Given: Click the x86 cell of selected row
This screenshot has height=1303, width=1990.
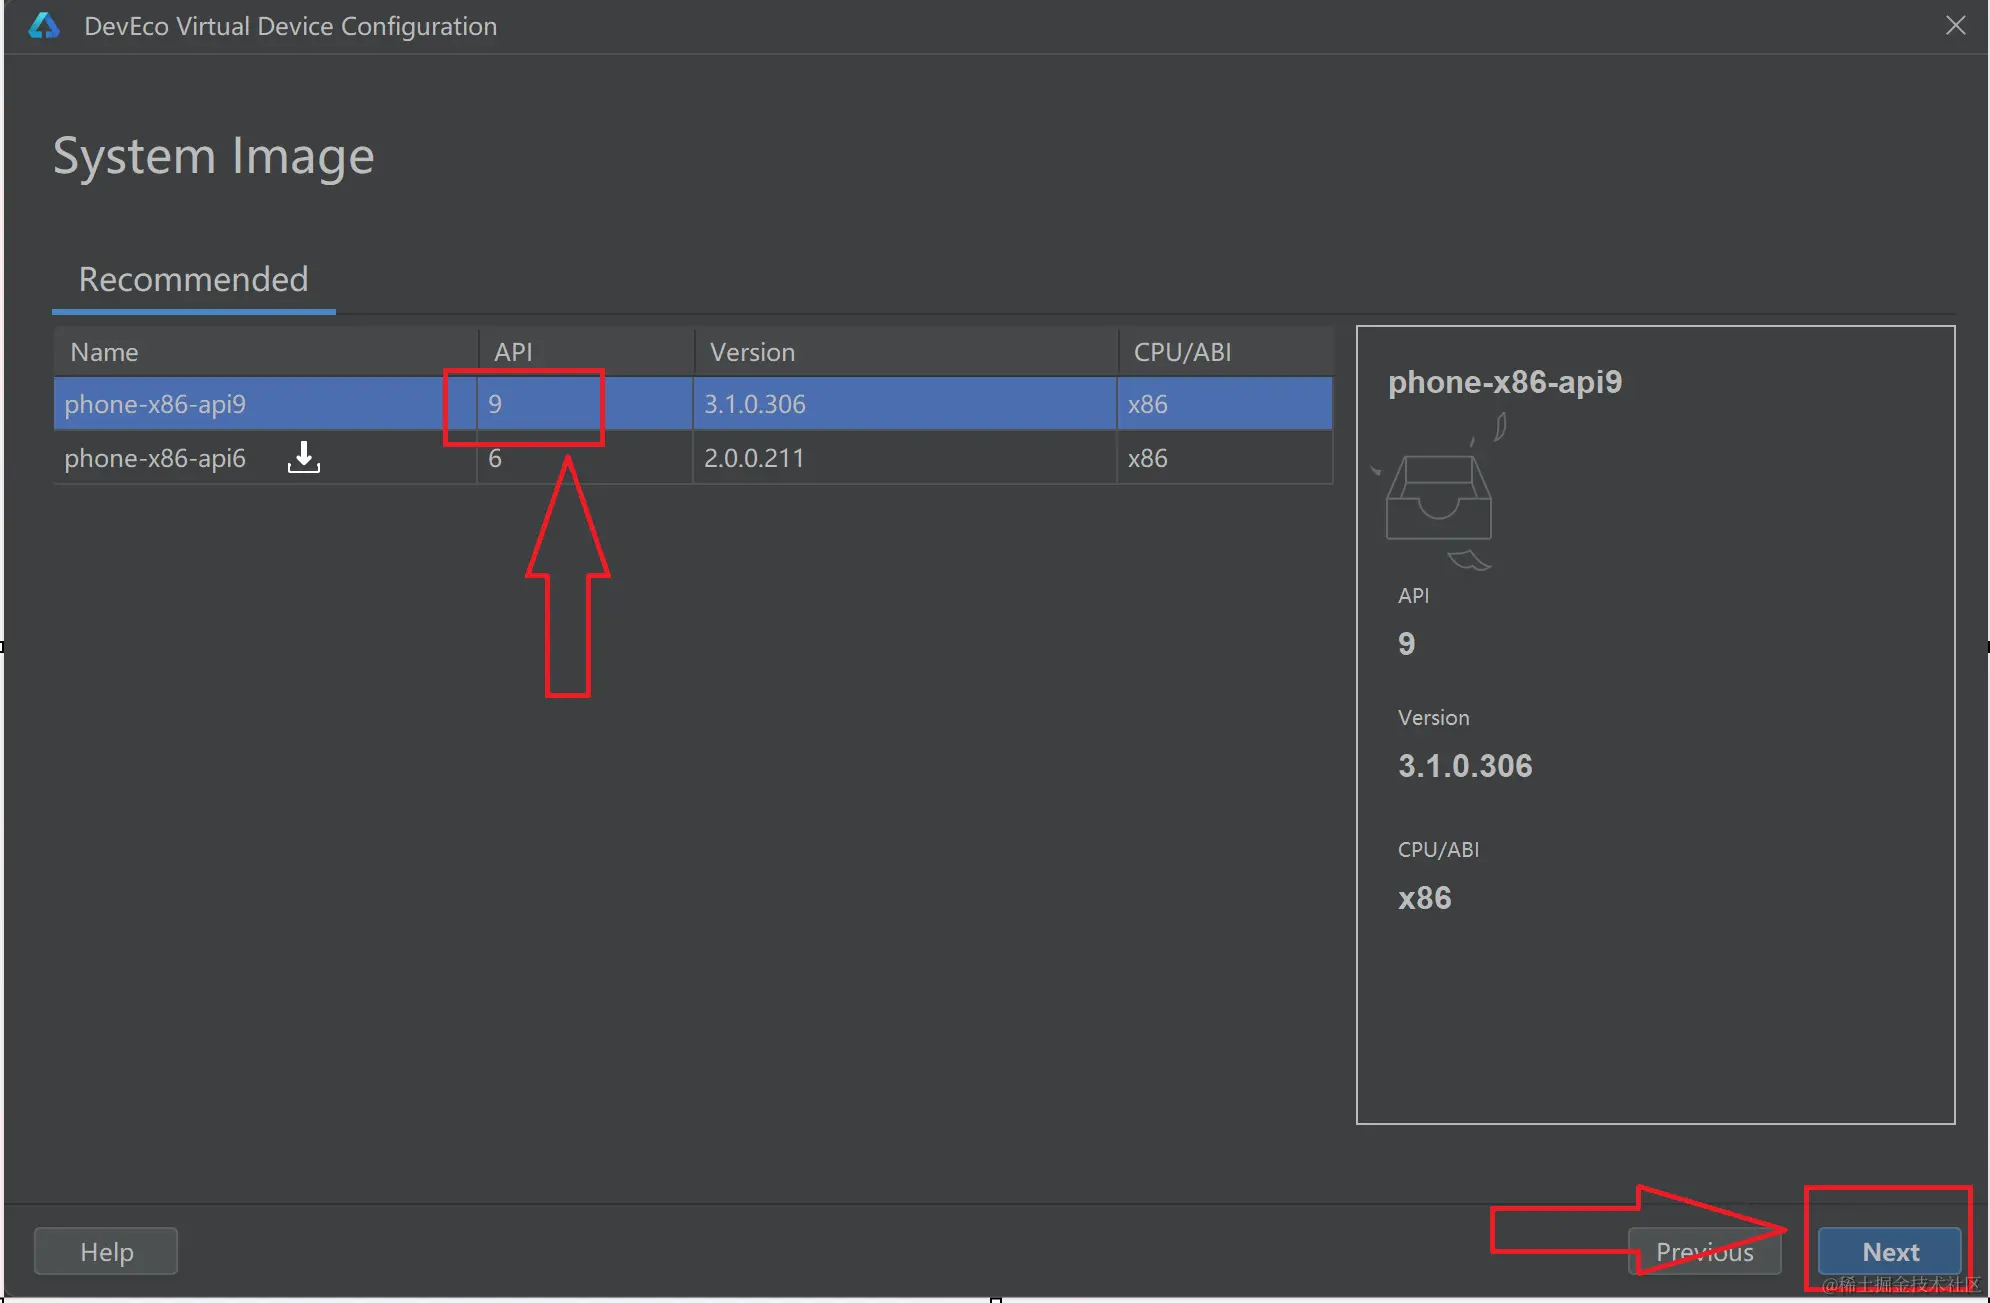Looking at the screenshot, I should tap(1148, 404).
